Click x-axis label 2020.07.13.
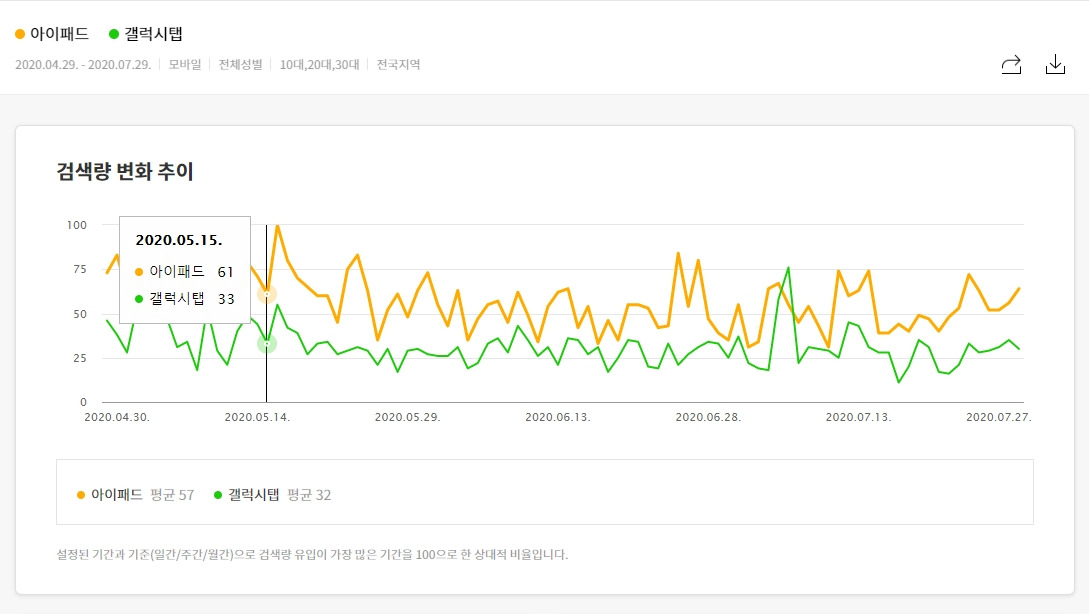The width and height of the screenshot is (1089, 614). pos(858,417)
